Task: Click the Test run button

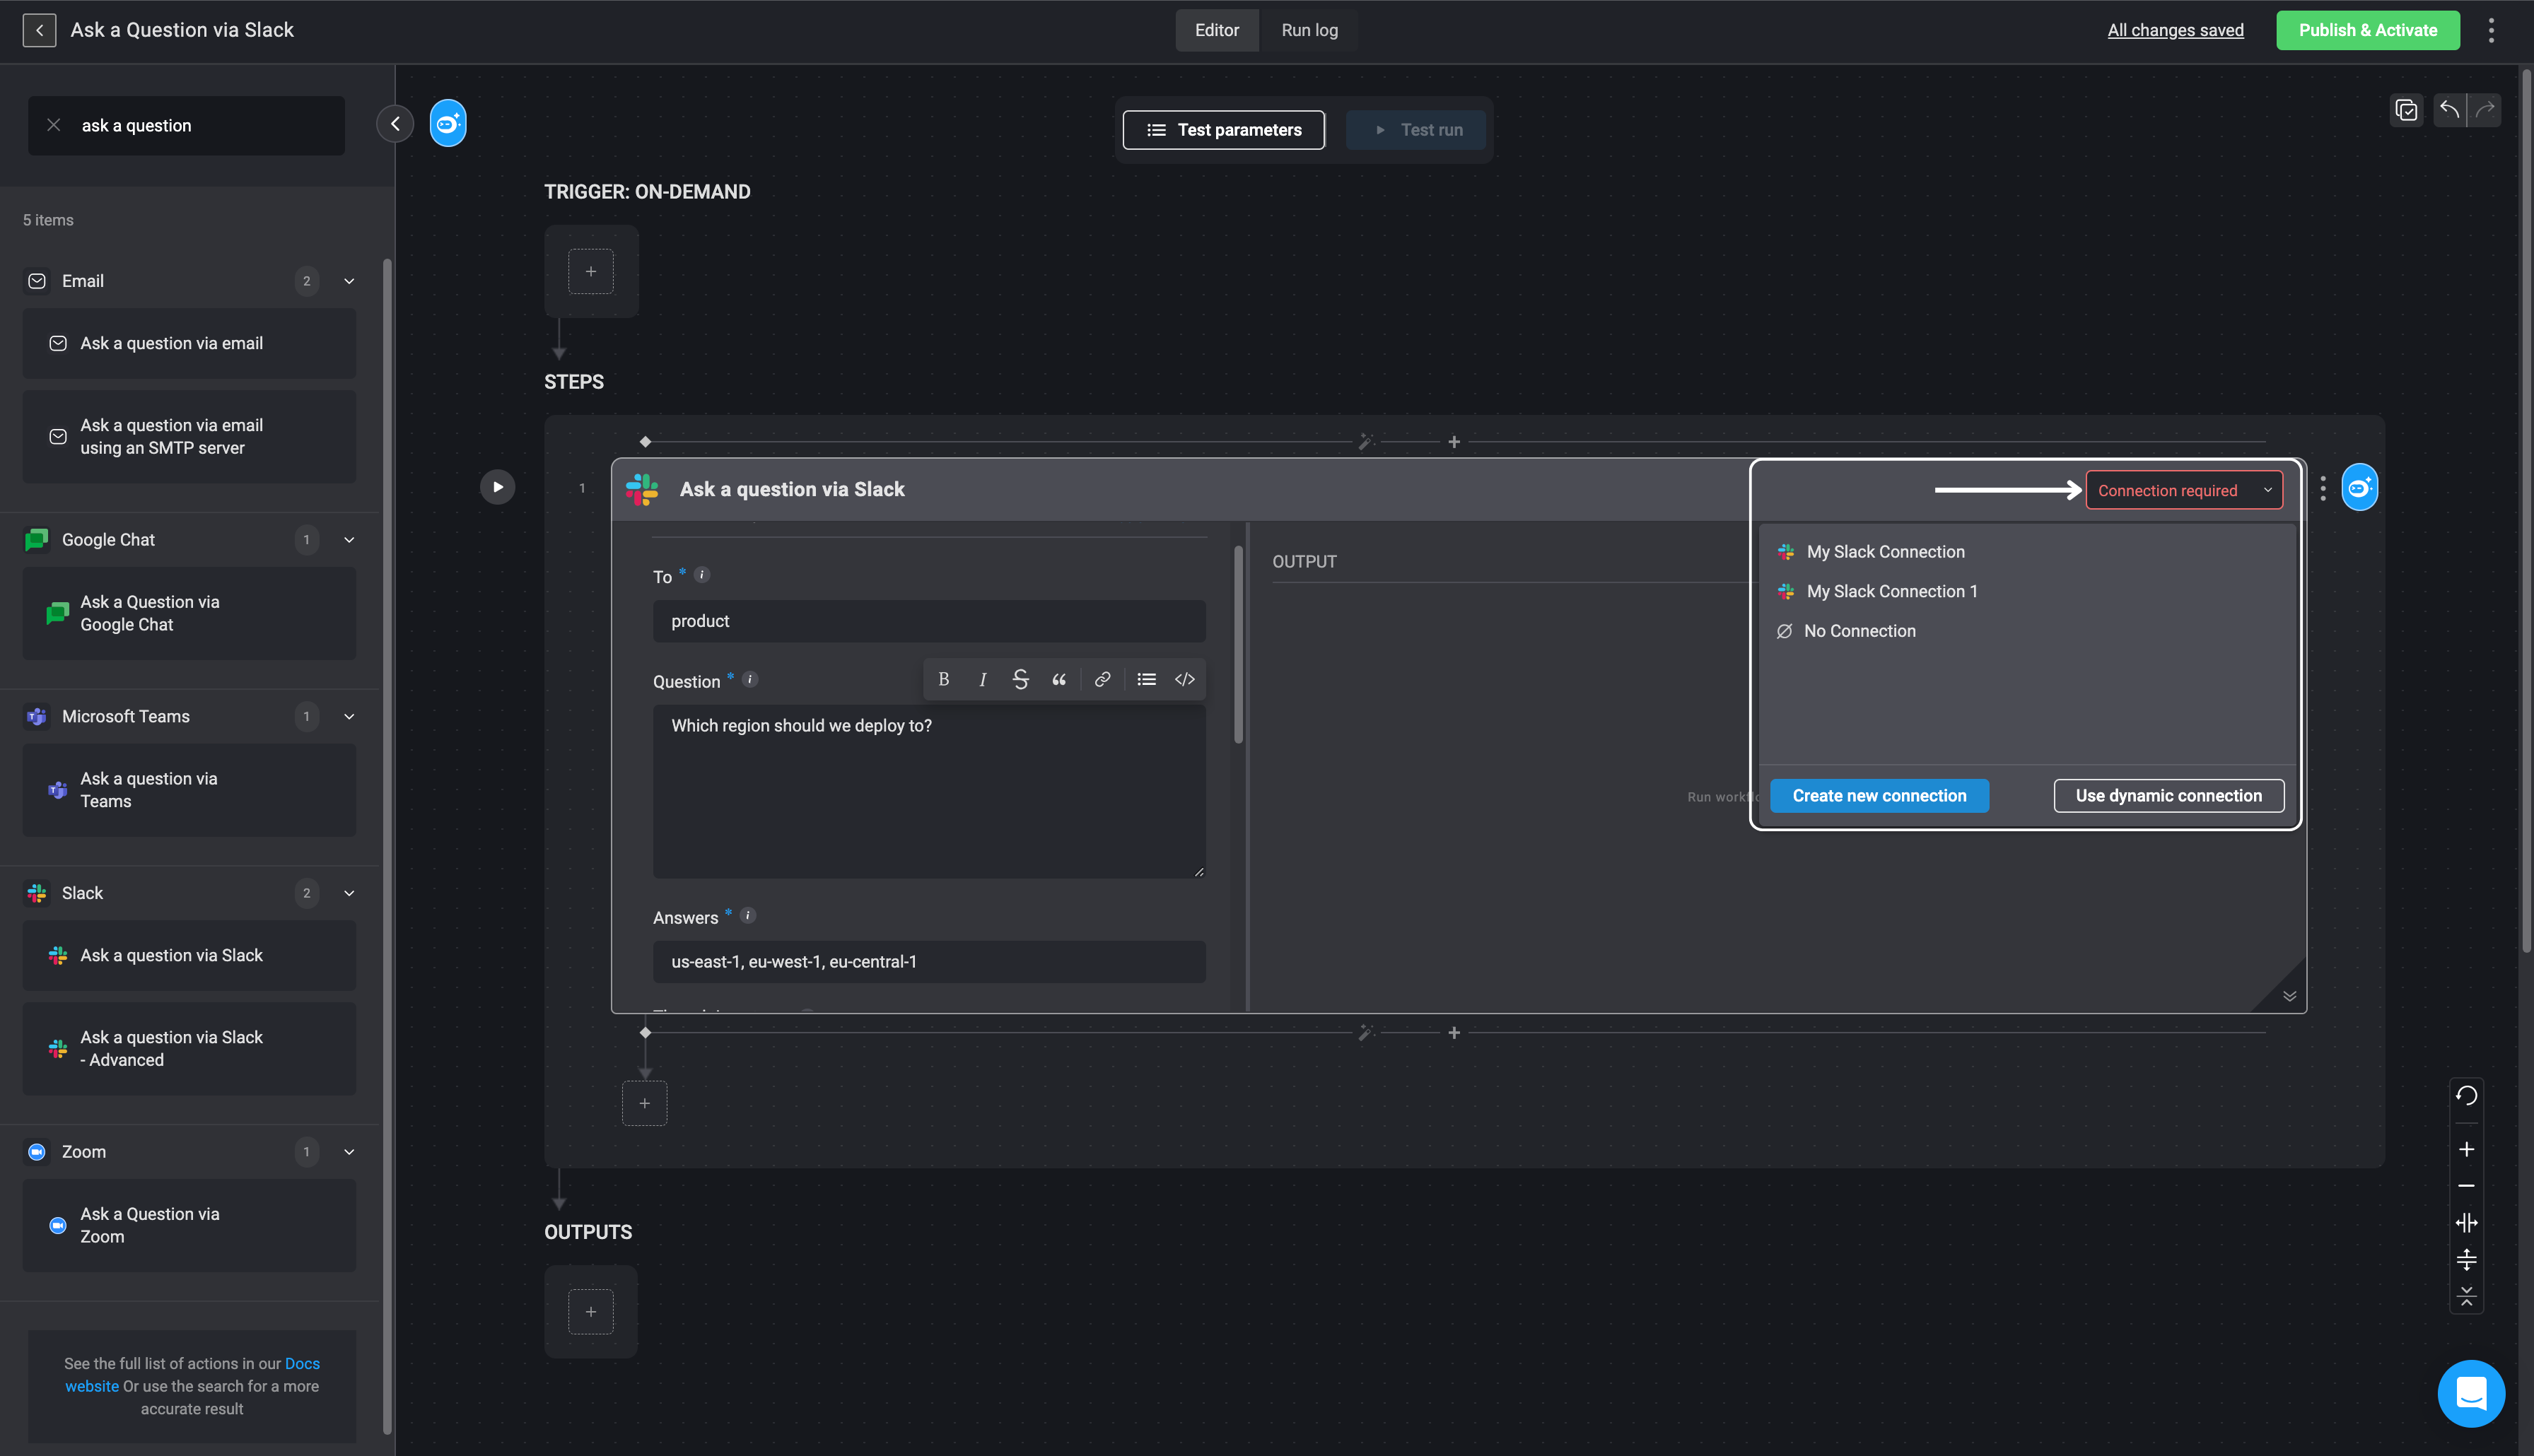Action: [x=1416, y=130]
